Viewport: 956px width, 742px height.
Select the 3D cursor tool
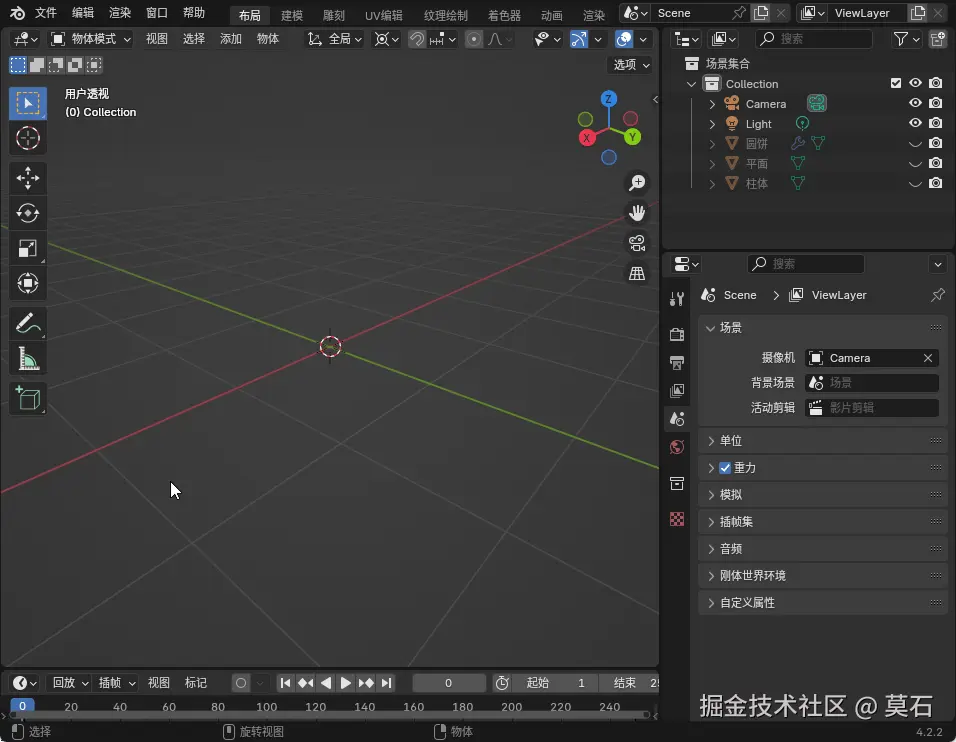pos(28,138)
